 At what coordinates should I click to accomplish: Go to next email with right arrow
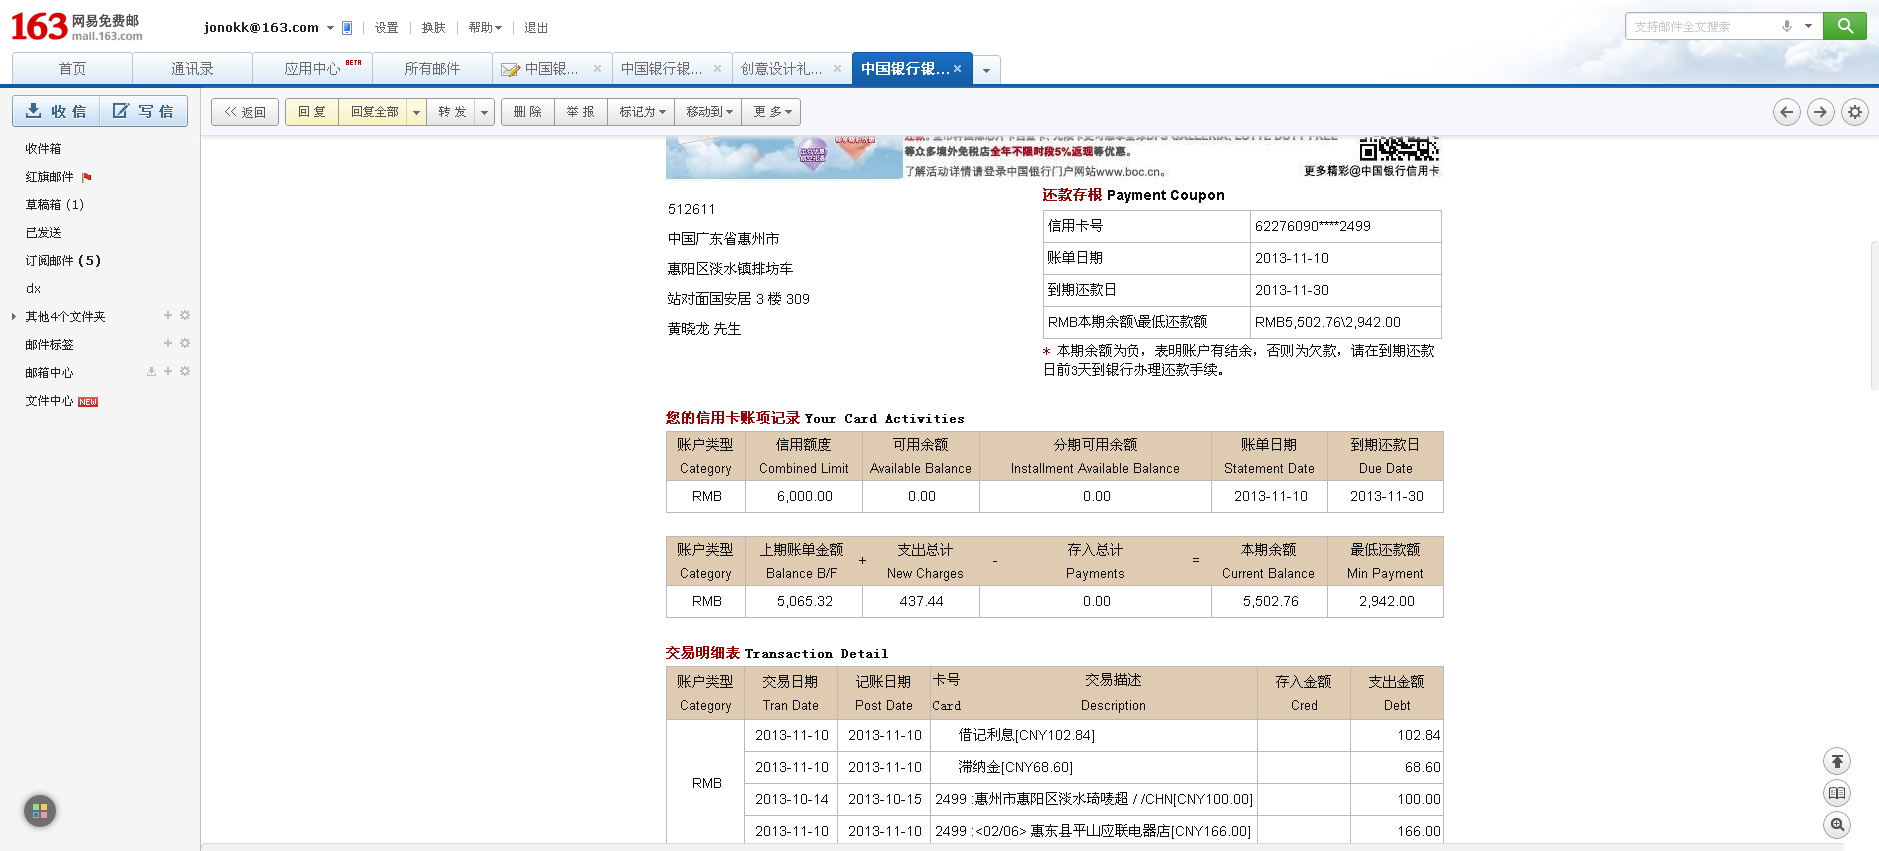point(1820,112)
